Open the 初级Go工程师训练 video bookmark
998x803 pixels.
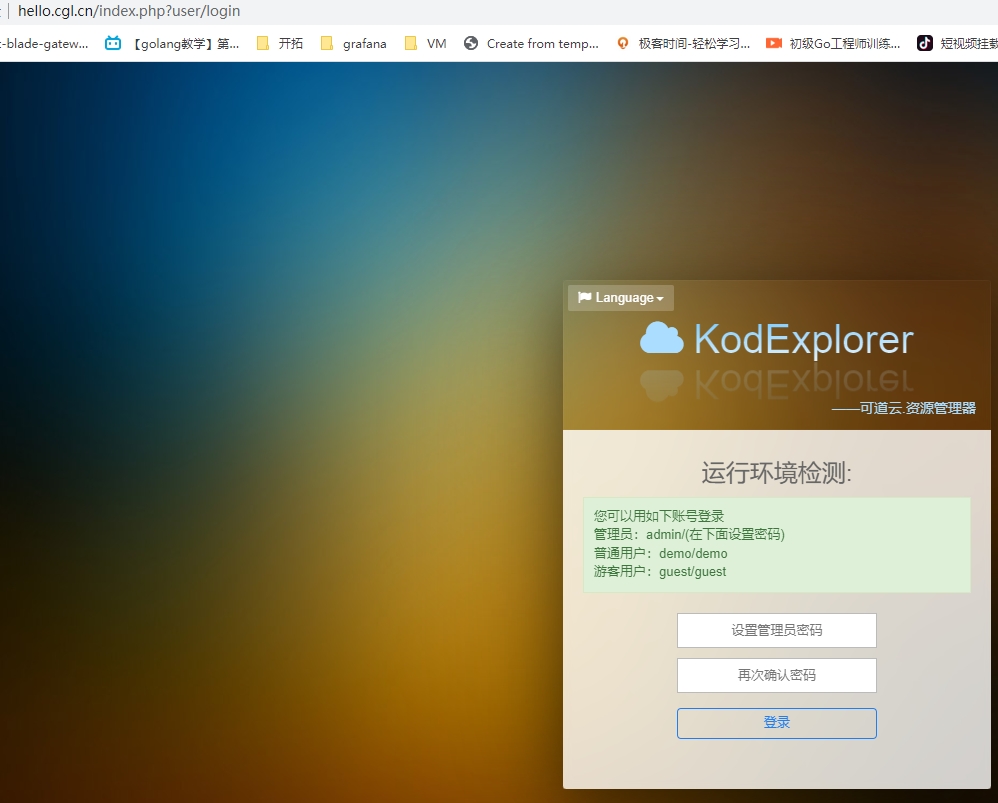coord(833,43)
